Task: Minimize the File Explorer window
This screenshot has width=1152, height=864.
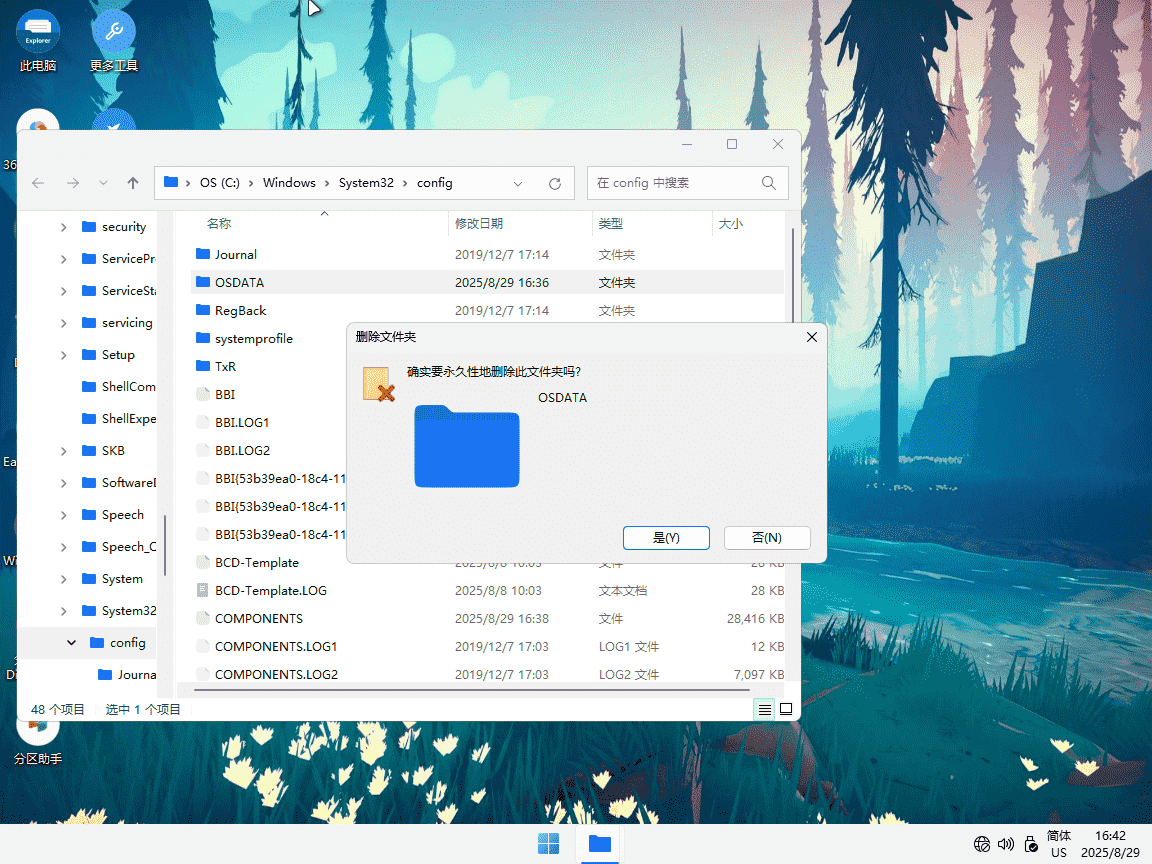Action: tap(687, 145)
